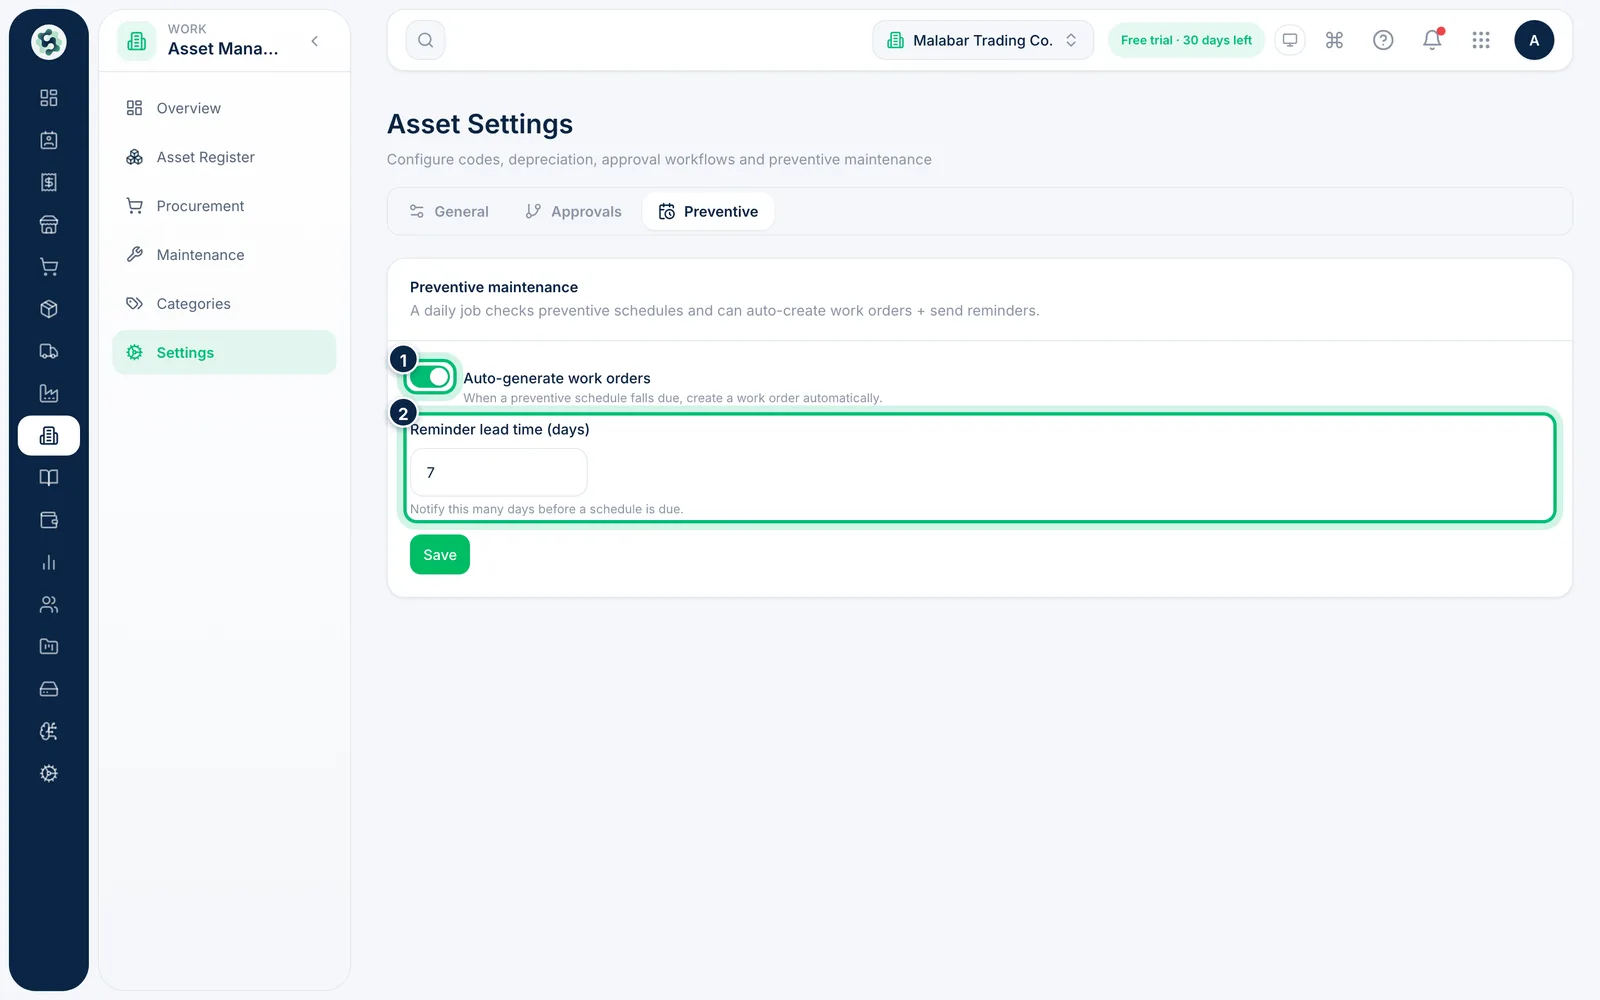This screenshot has height=1000, width=1600.
Task: Click the active Asset Management building icon
Action: tap(48, 436)
